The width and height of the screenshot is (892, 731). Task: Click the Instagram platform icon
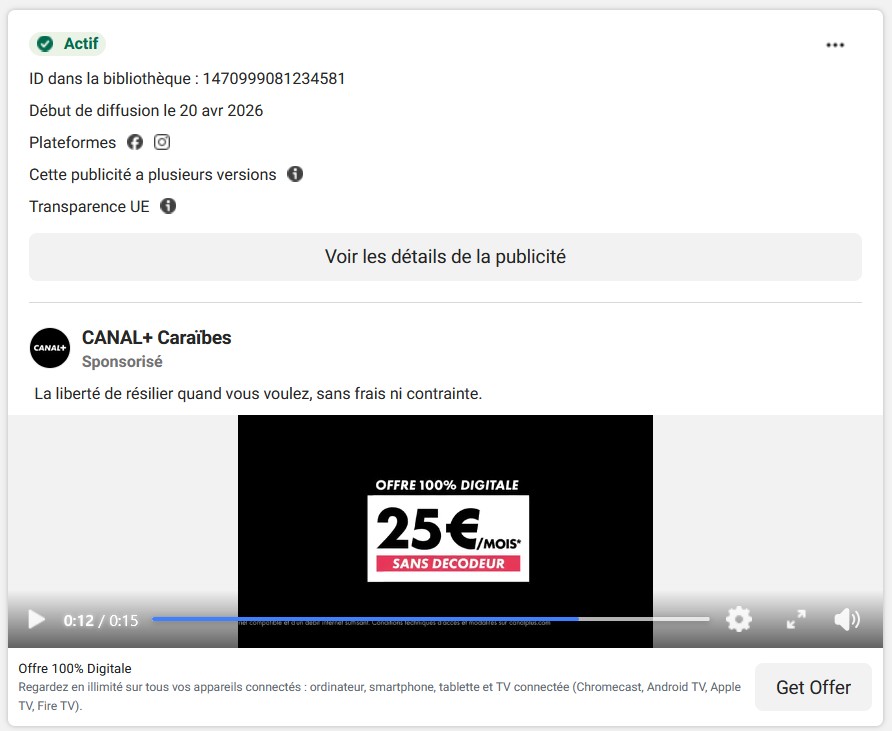click(x=162, y=142)
